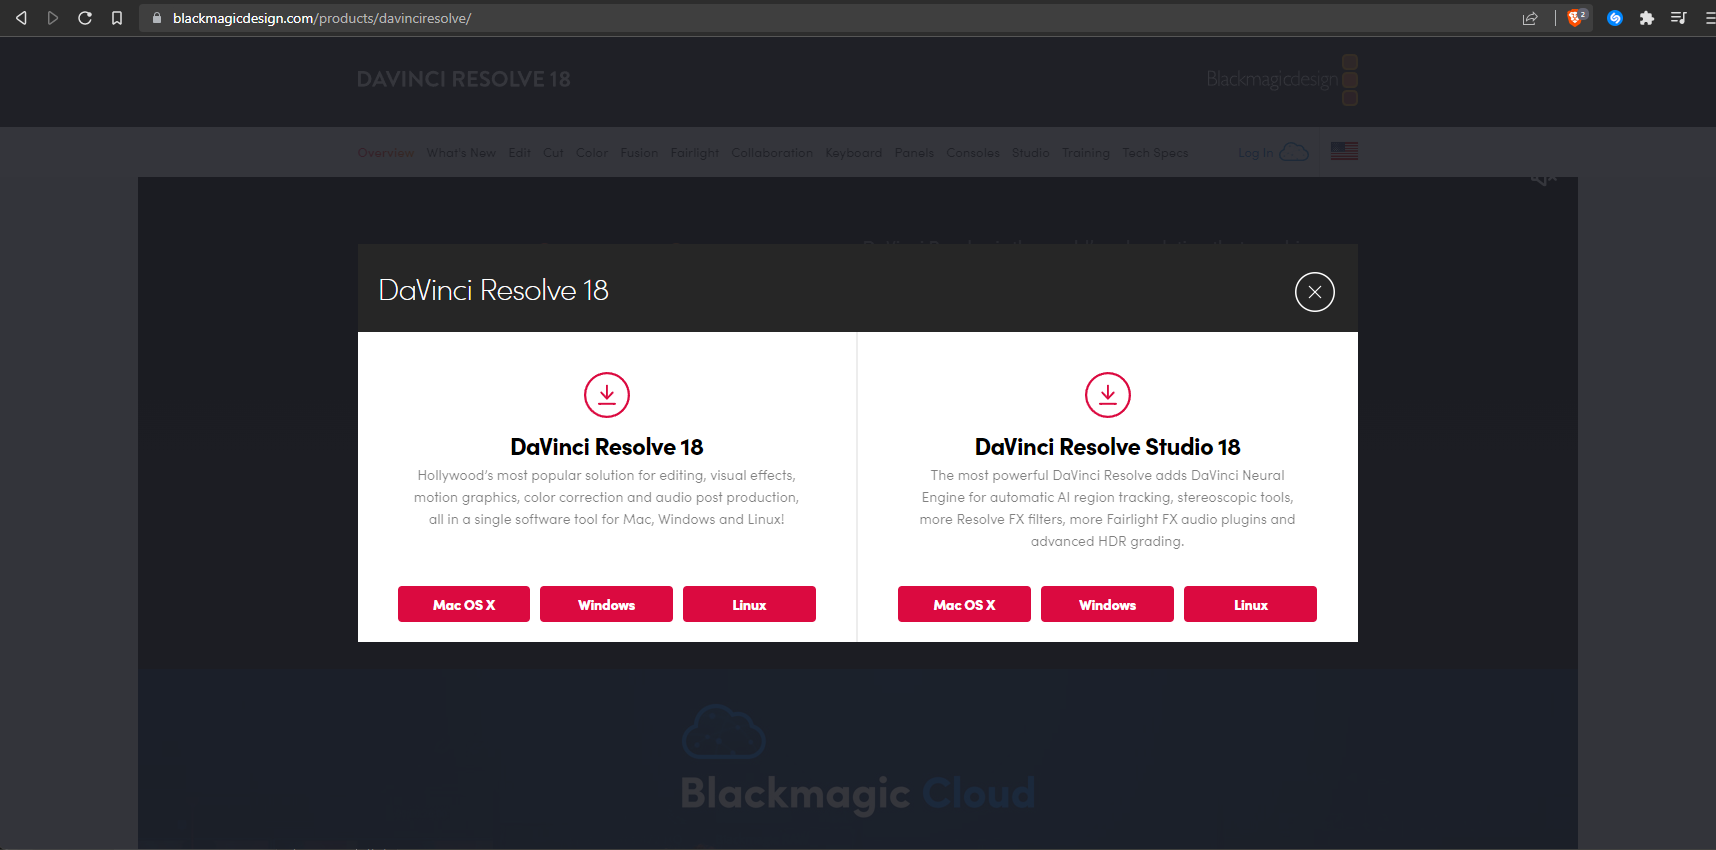The width and height of the screenshot is (1716, 850).
Task: Open the Panels navigation tab
Action: (914, 153)
